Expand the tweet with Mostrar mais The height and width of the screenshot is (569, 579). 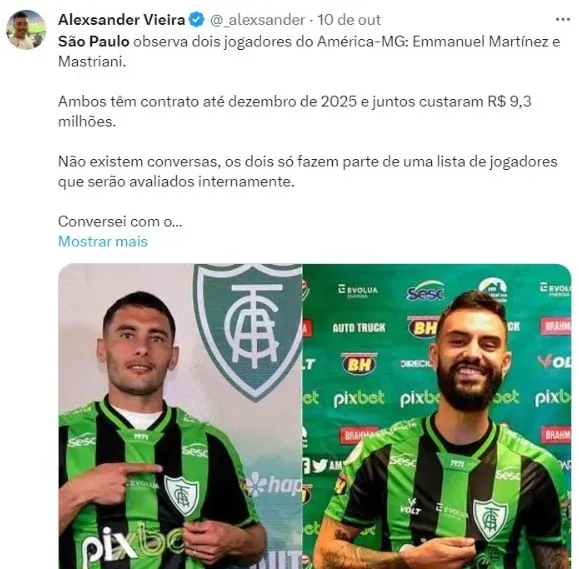(103, 241)
